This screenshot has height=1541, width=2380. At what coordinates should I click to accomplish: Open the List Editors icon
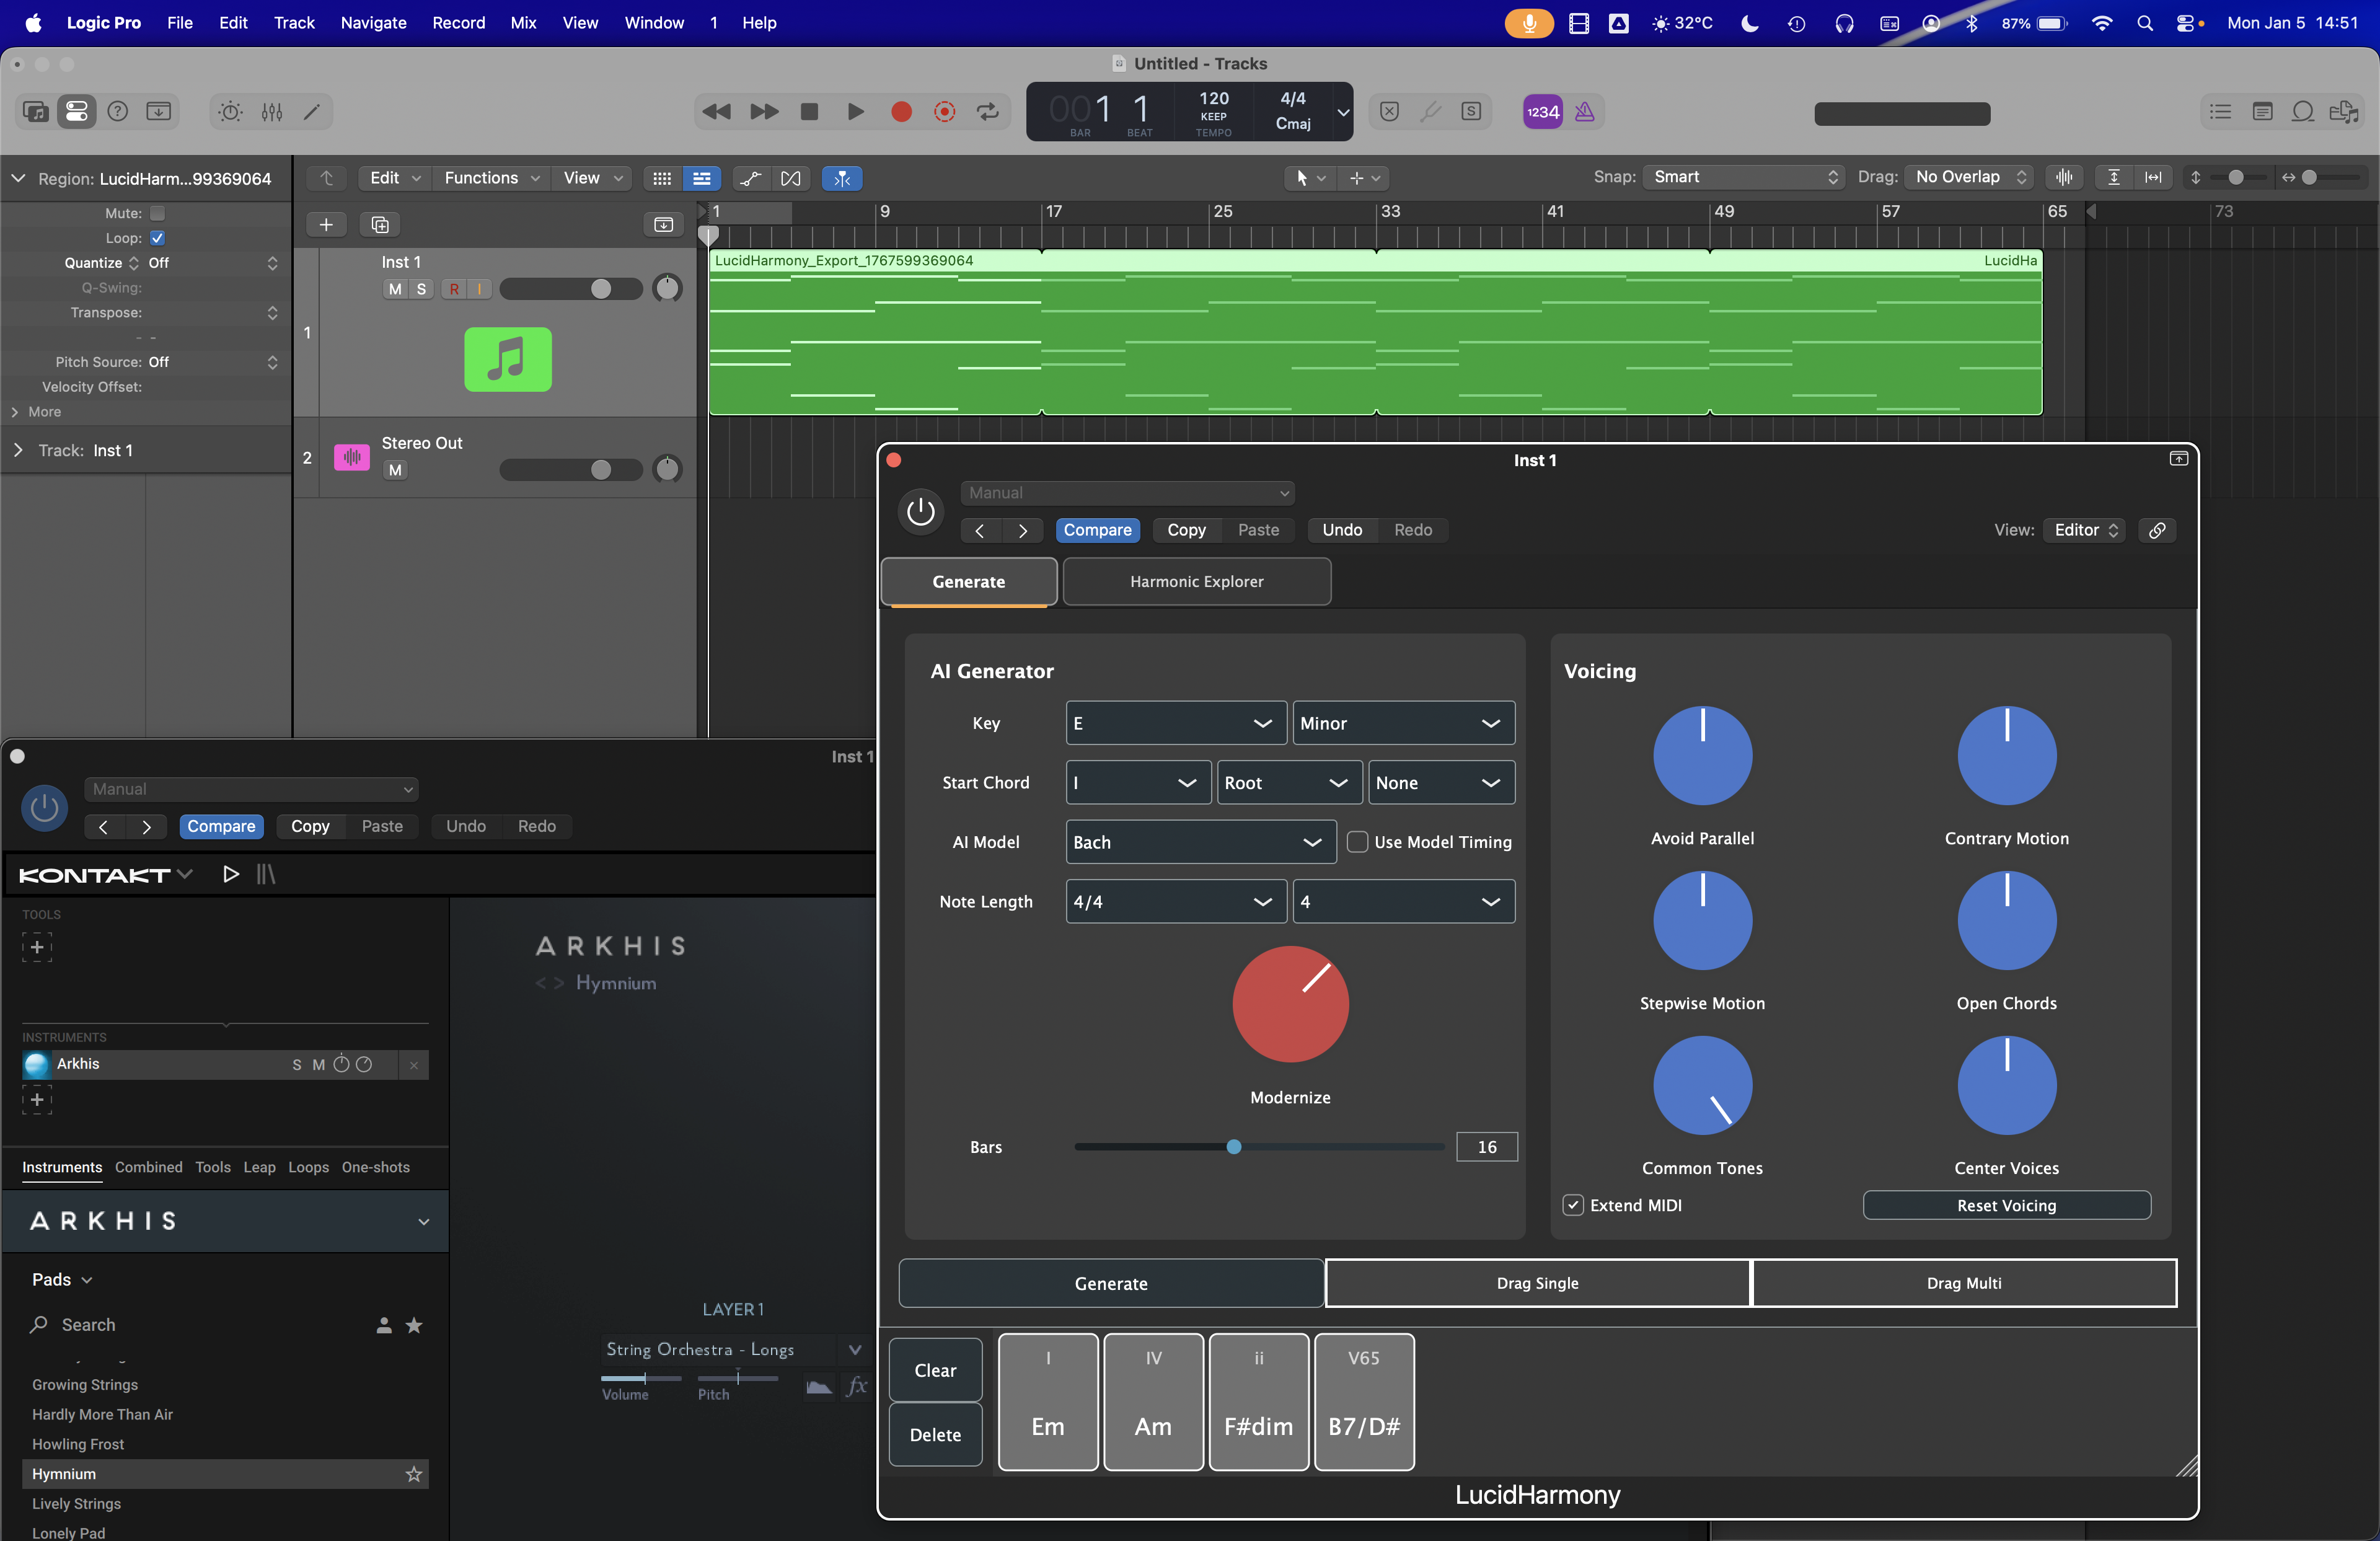[2220, 112]
